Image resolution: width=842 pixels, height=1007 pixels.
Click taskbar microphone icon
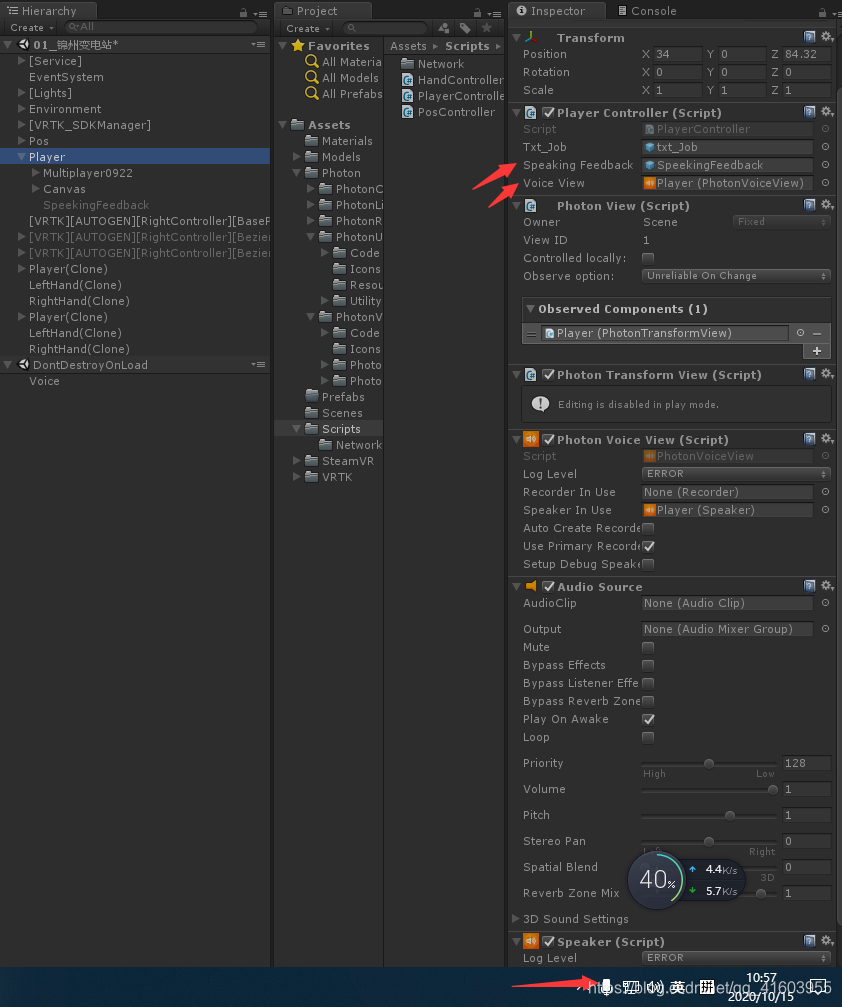tap(606, 987)
